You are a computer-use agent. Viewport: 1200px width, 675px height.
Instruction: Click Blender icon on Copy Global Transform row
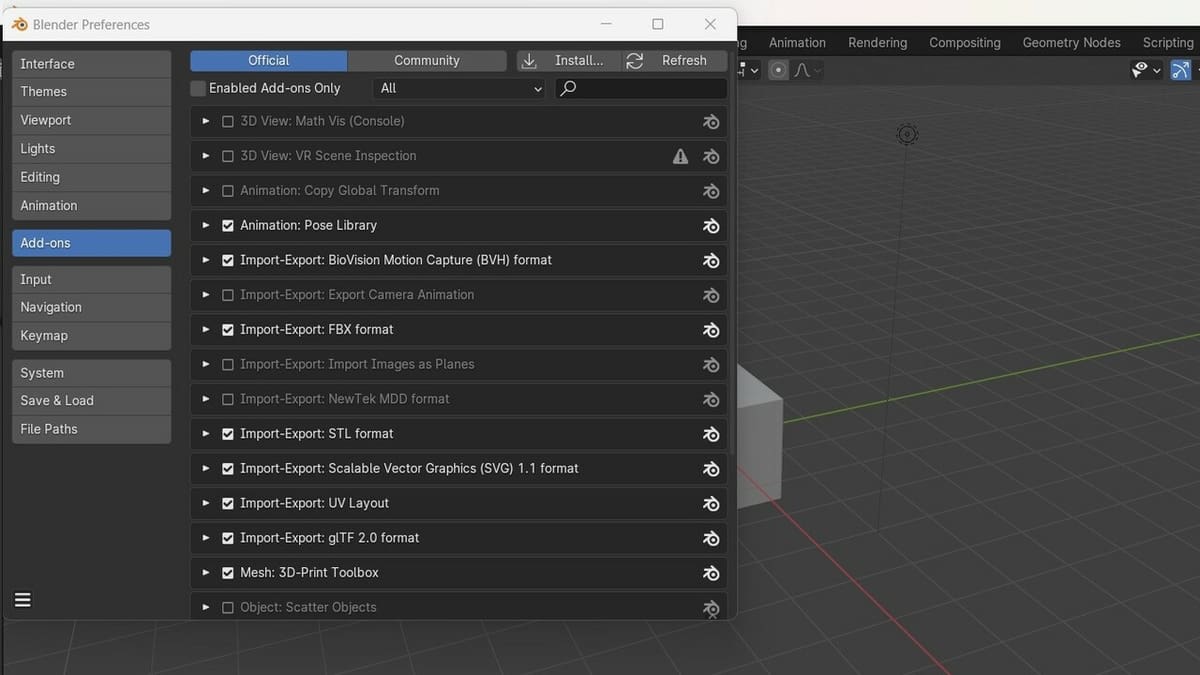[x=711, y=191]
